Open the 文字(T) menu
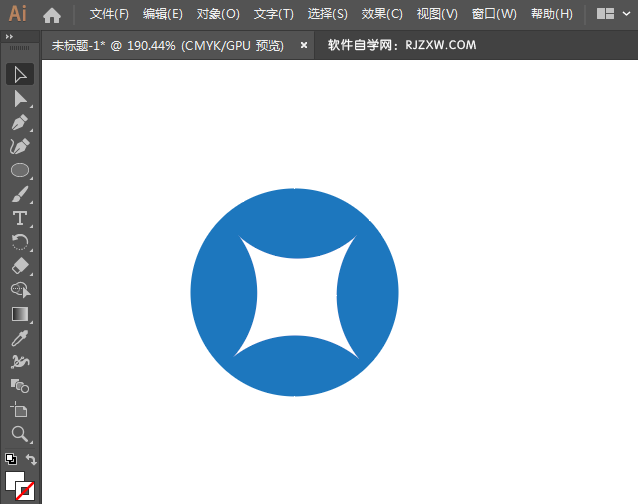Viewport: 638px width, 504px height. [x=273, y=14]
